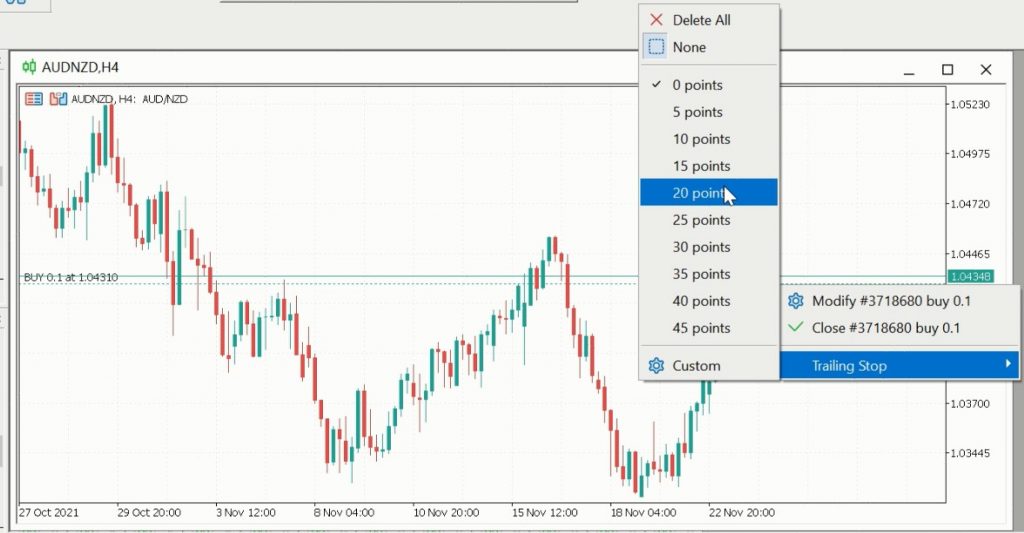Choose 25 points trailing stop
1024x533 pixels.
(x=709, y=220)
